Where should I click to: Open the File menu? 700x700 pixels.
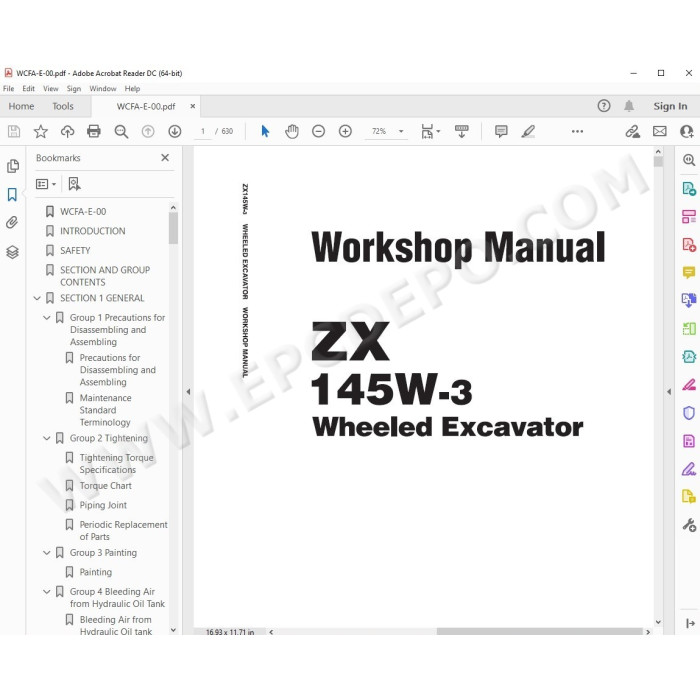8,88
